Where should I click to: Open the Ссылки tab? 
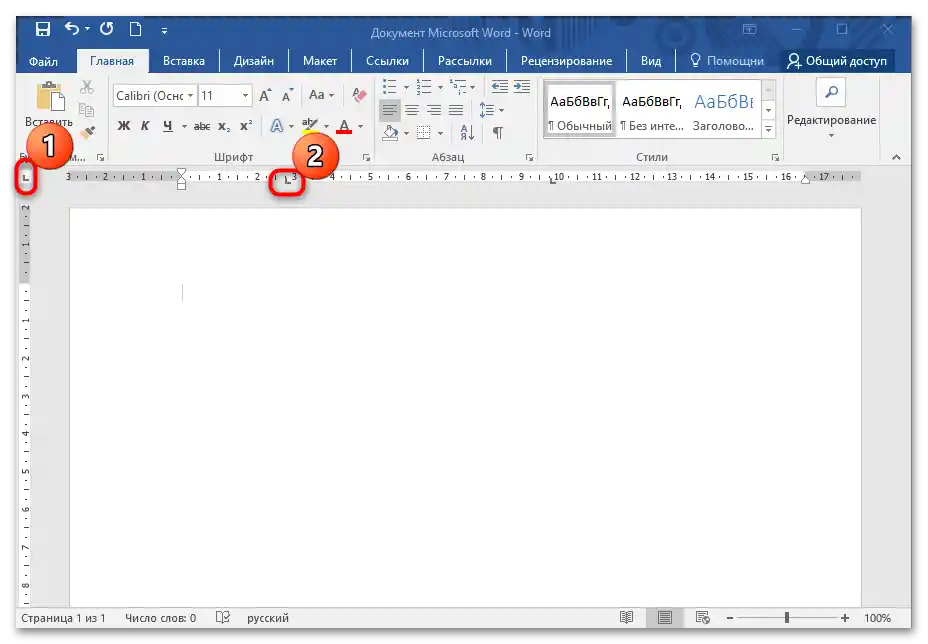388,61
